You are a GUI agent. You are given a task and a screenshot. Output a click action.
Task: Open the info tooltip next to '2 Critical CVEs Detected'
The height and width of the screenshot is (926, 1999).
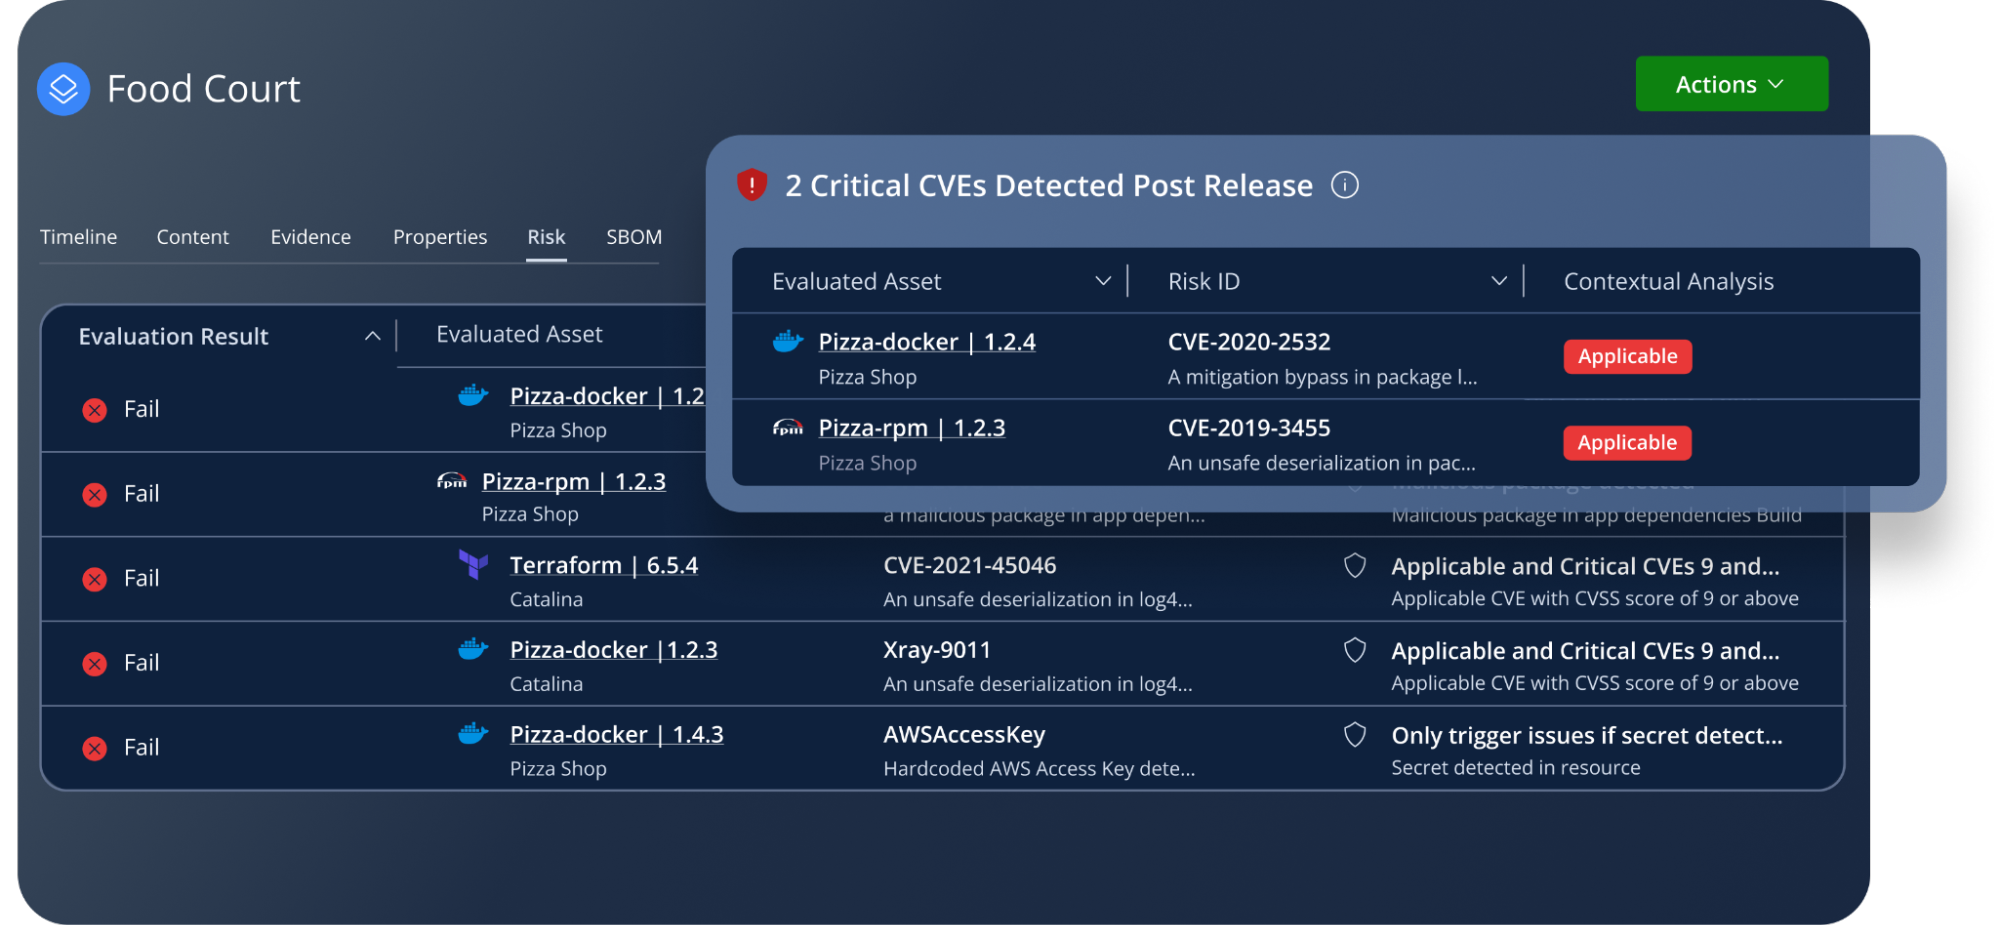(1347, 185)
